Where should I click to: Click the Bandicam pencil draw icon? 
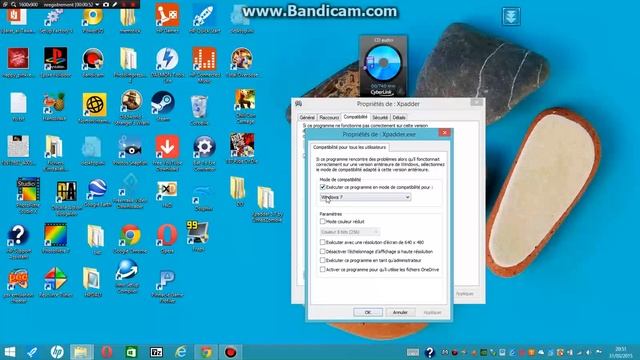tap(115, 4)
